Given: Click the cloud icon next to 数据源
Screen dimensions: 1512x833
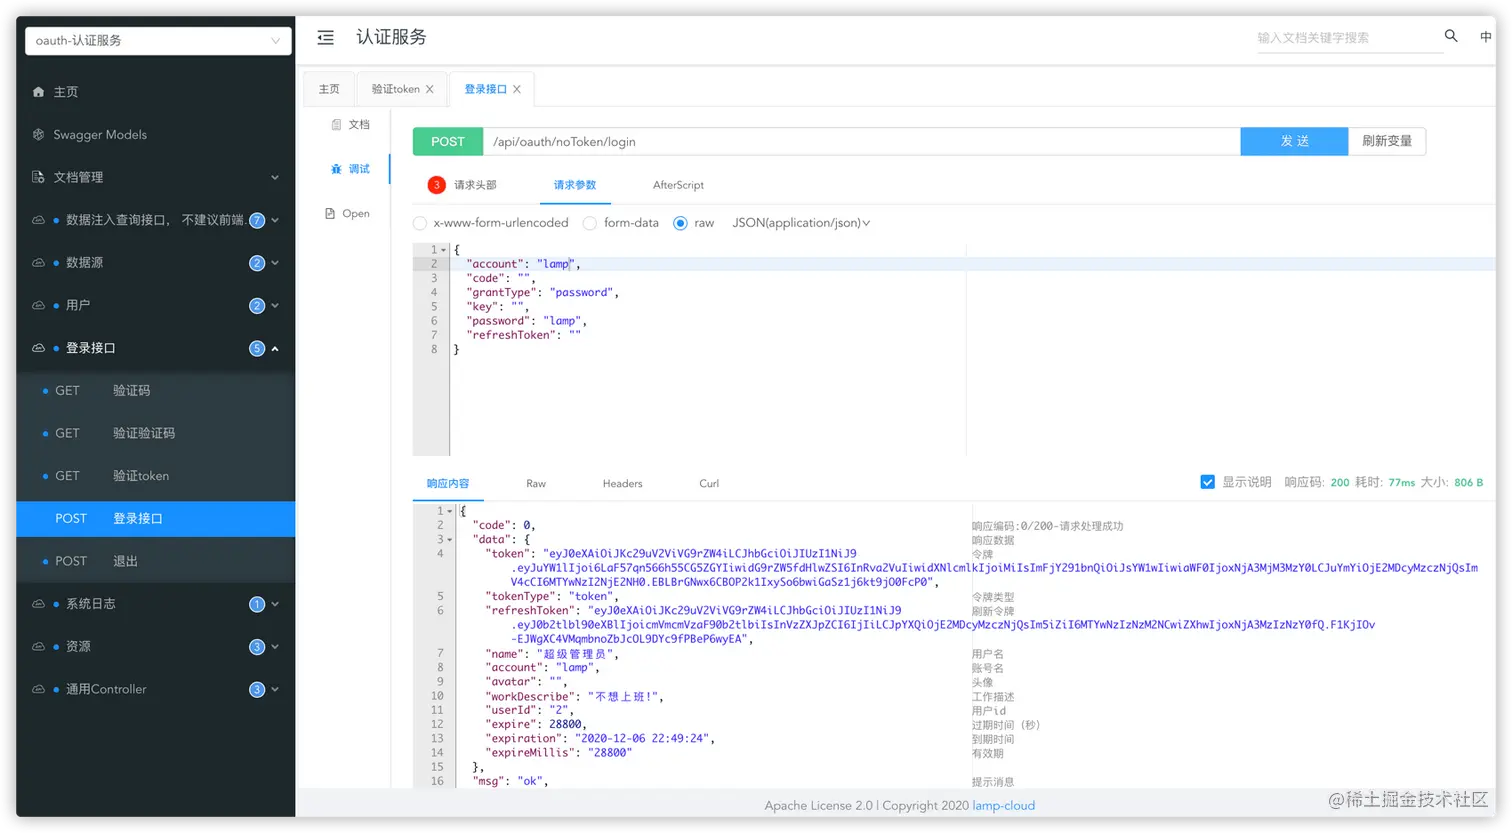Looking at the screenshot, I should click(x=38, y=263).
